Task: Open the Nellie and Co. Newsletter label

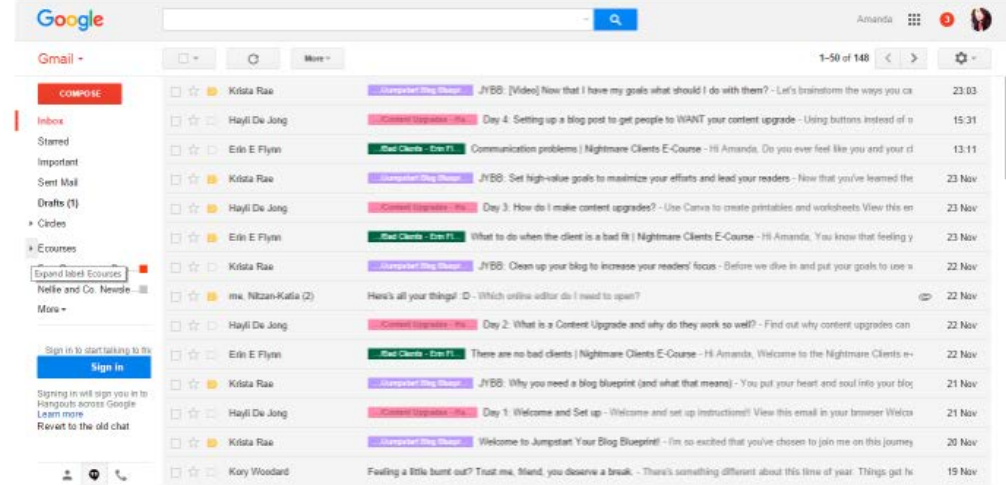Action: coord(84,289)
